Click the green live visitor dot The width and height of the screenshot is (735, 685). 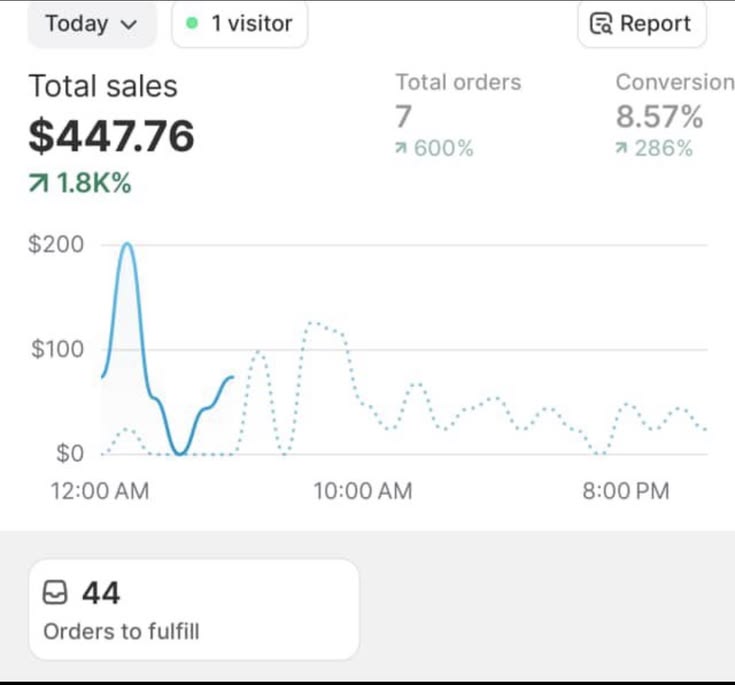(x=192, y=23)
